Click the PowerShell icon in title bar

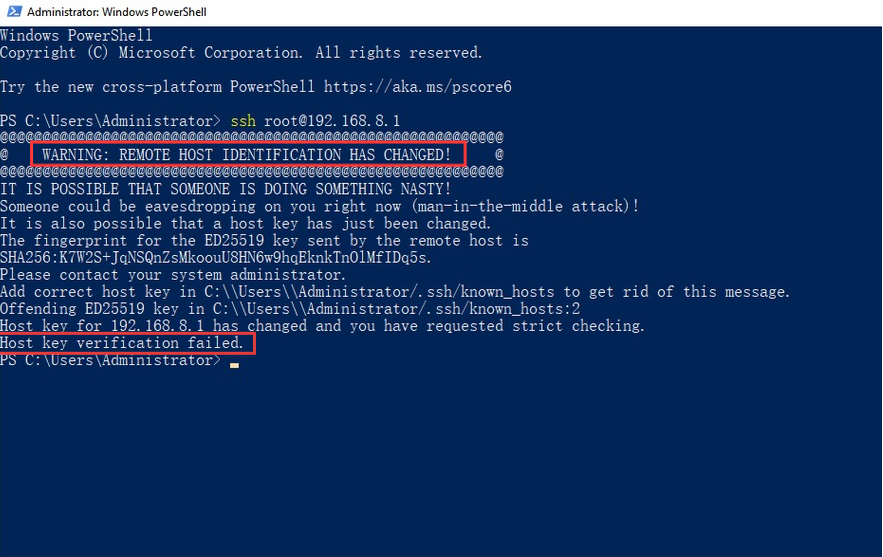[14, 11]
